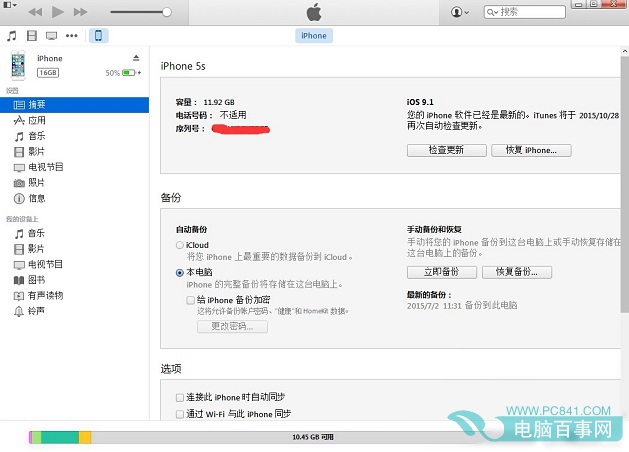This screenshot has width=629, height=452.
Task: Open the more libraries ellipsis menu
Action: pyautogui.click(x=71, y=36)
